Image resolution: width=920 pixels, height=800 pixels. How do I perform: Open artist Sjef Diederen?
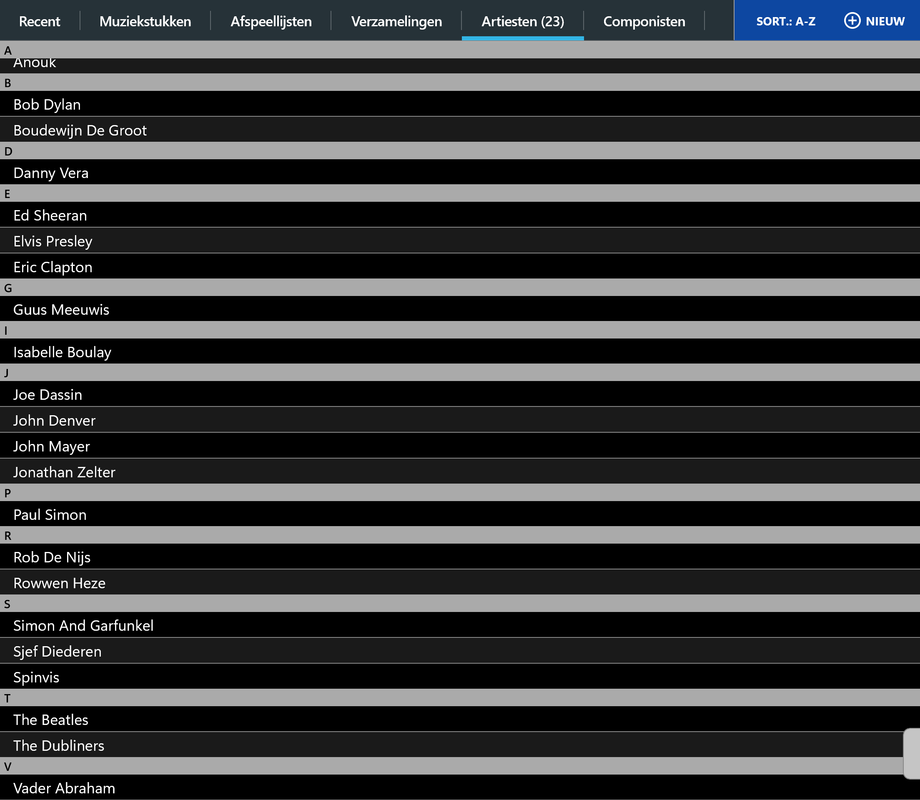pos(460,651)
